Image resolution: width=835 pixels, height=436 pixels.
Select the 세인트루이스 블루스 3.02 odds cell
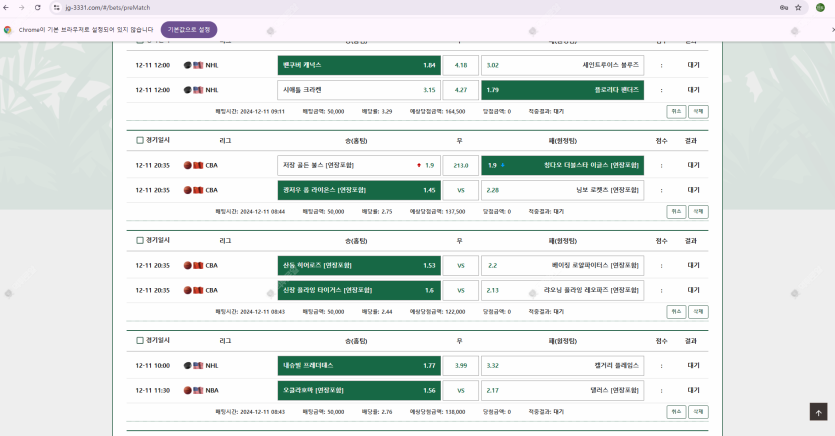point(561,65)
